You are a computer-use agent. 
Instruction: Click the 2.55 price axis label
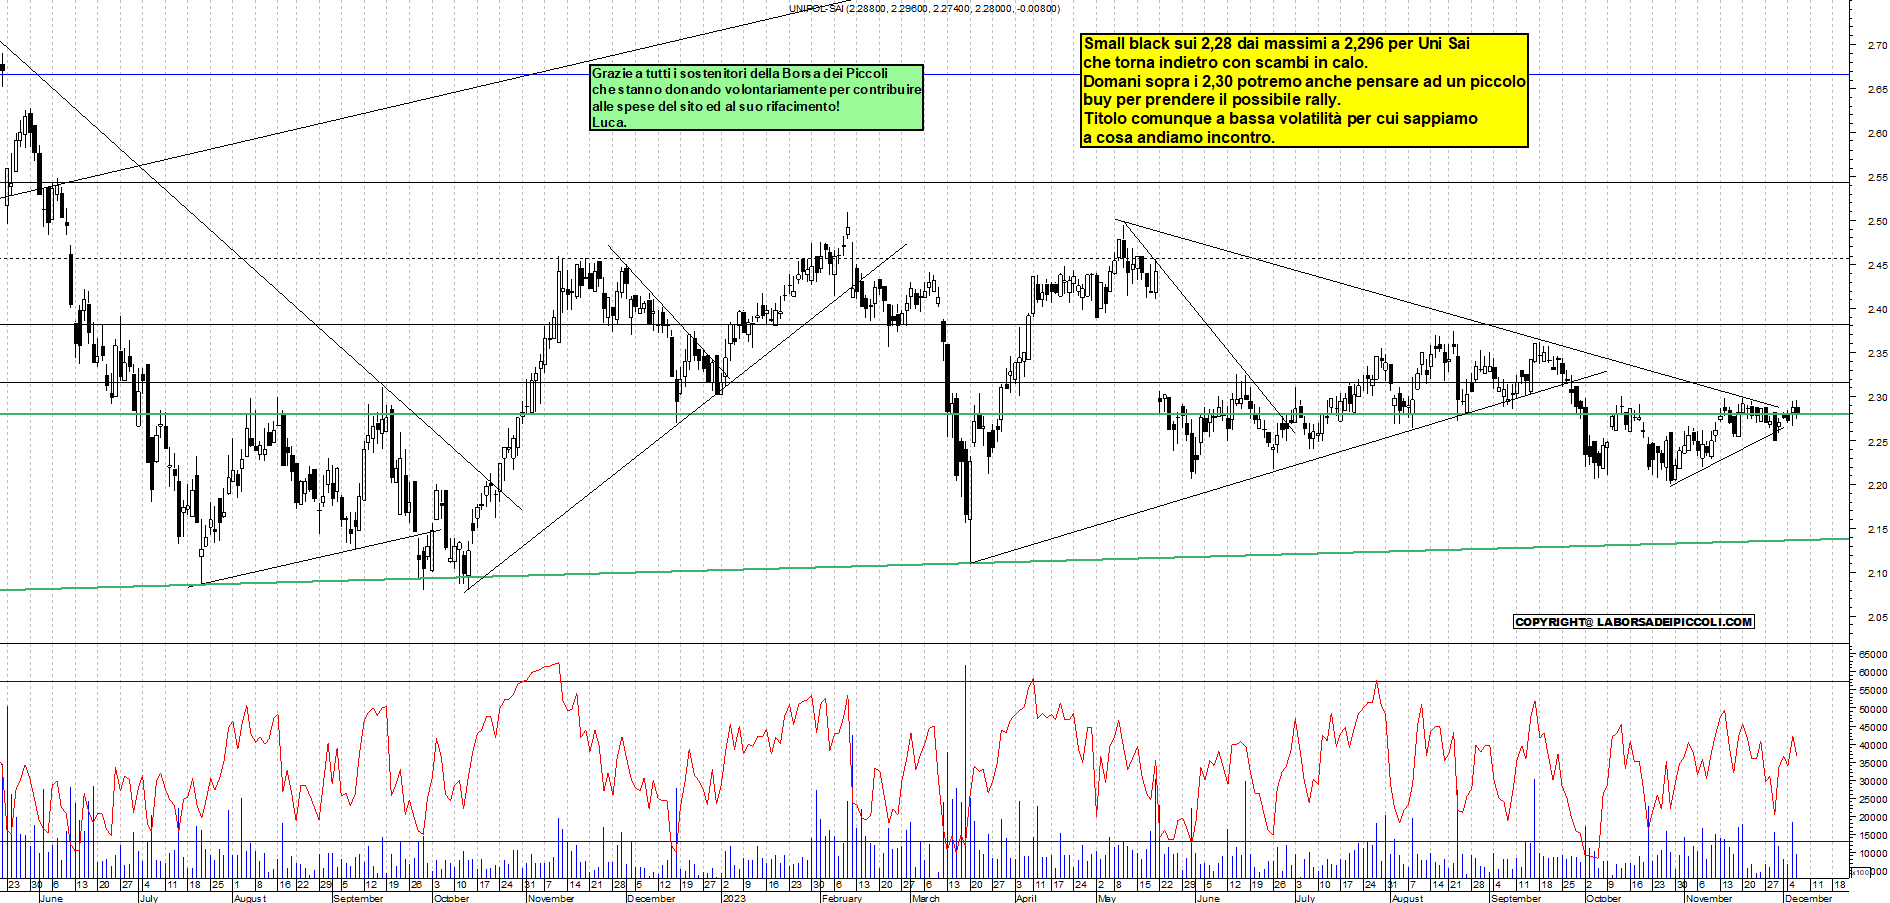[1877, 177]
